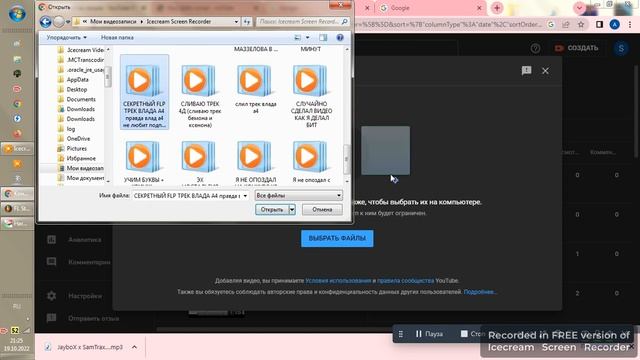Select the Icecream Screen Recorder breadcrumb segment
The height and width of the screenshot is (360, 640).
pos(179,22)
